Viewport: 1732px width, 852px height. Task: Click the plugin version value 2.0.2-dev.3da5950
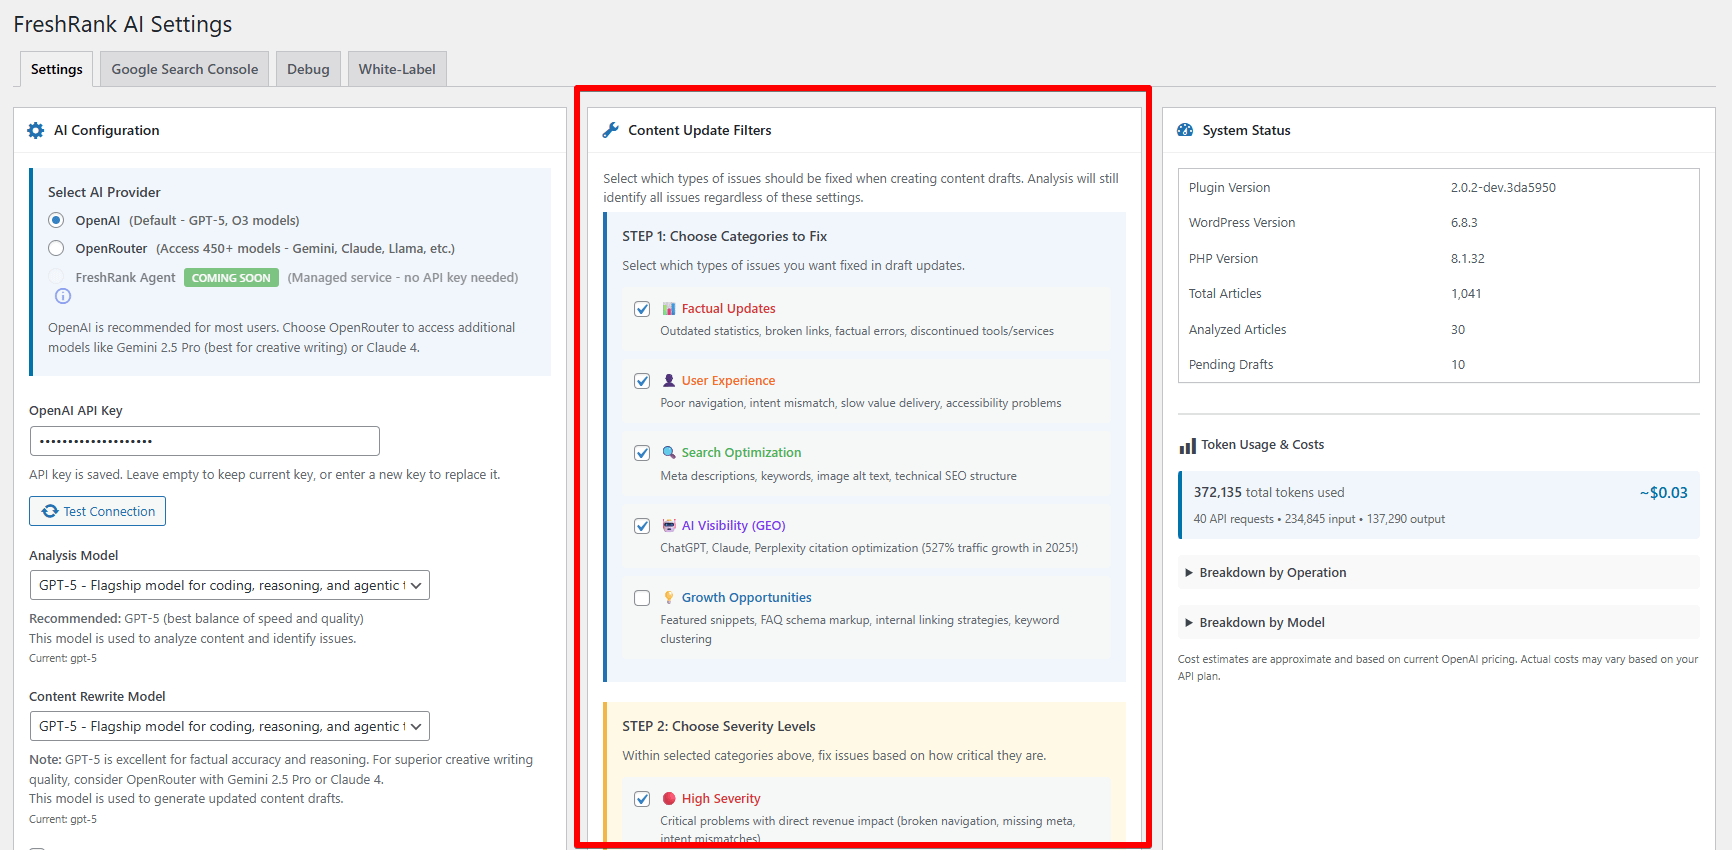coord(1503,187)
